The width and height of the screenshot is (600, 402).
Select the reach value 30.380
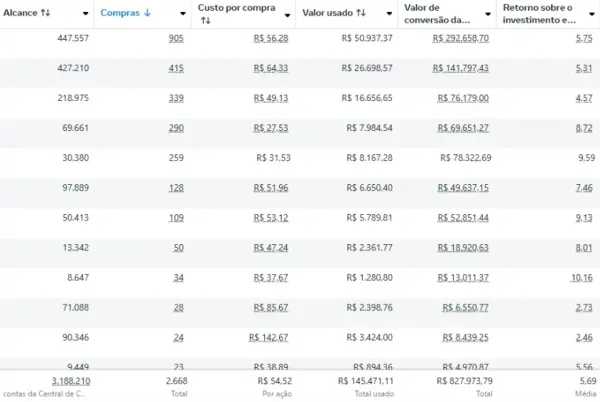click(x=76, y=158)
